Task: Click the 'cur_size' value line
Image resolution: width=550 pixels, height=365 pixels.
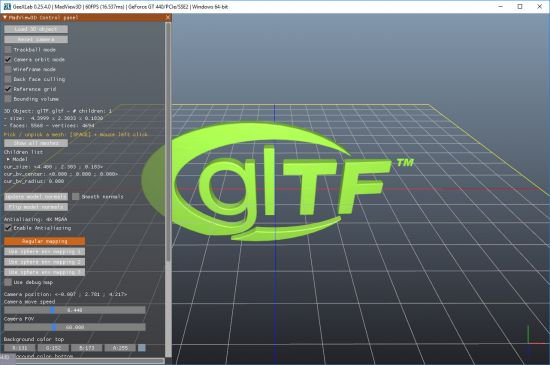Action: click(x=54, y=167)
